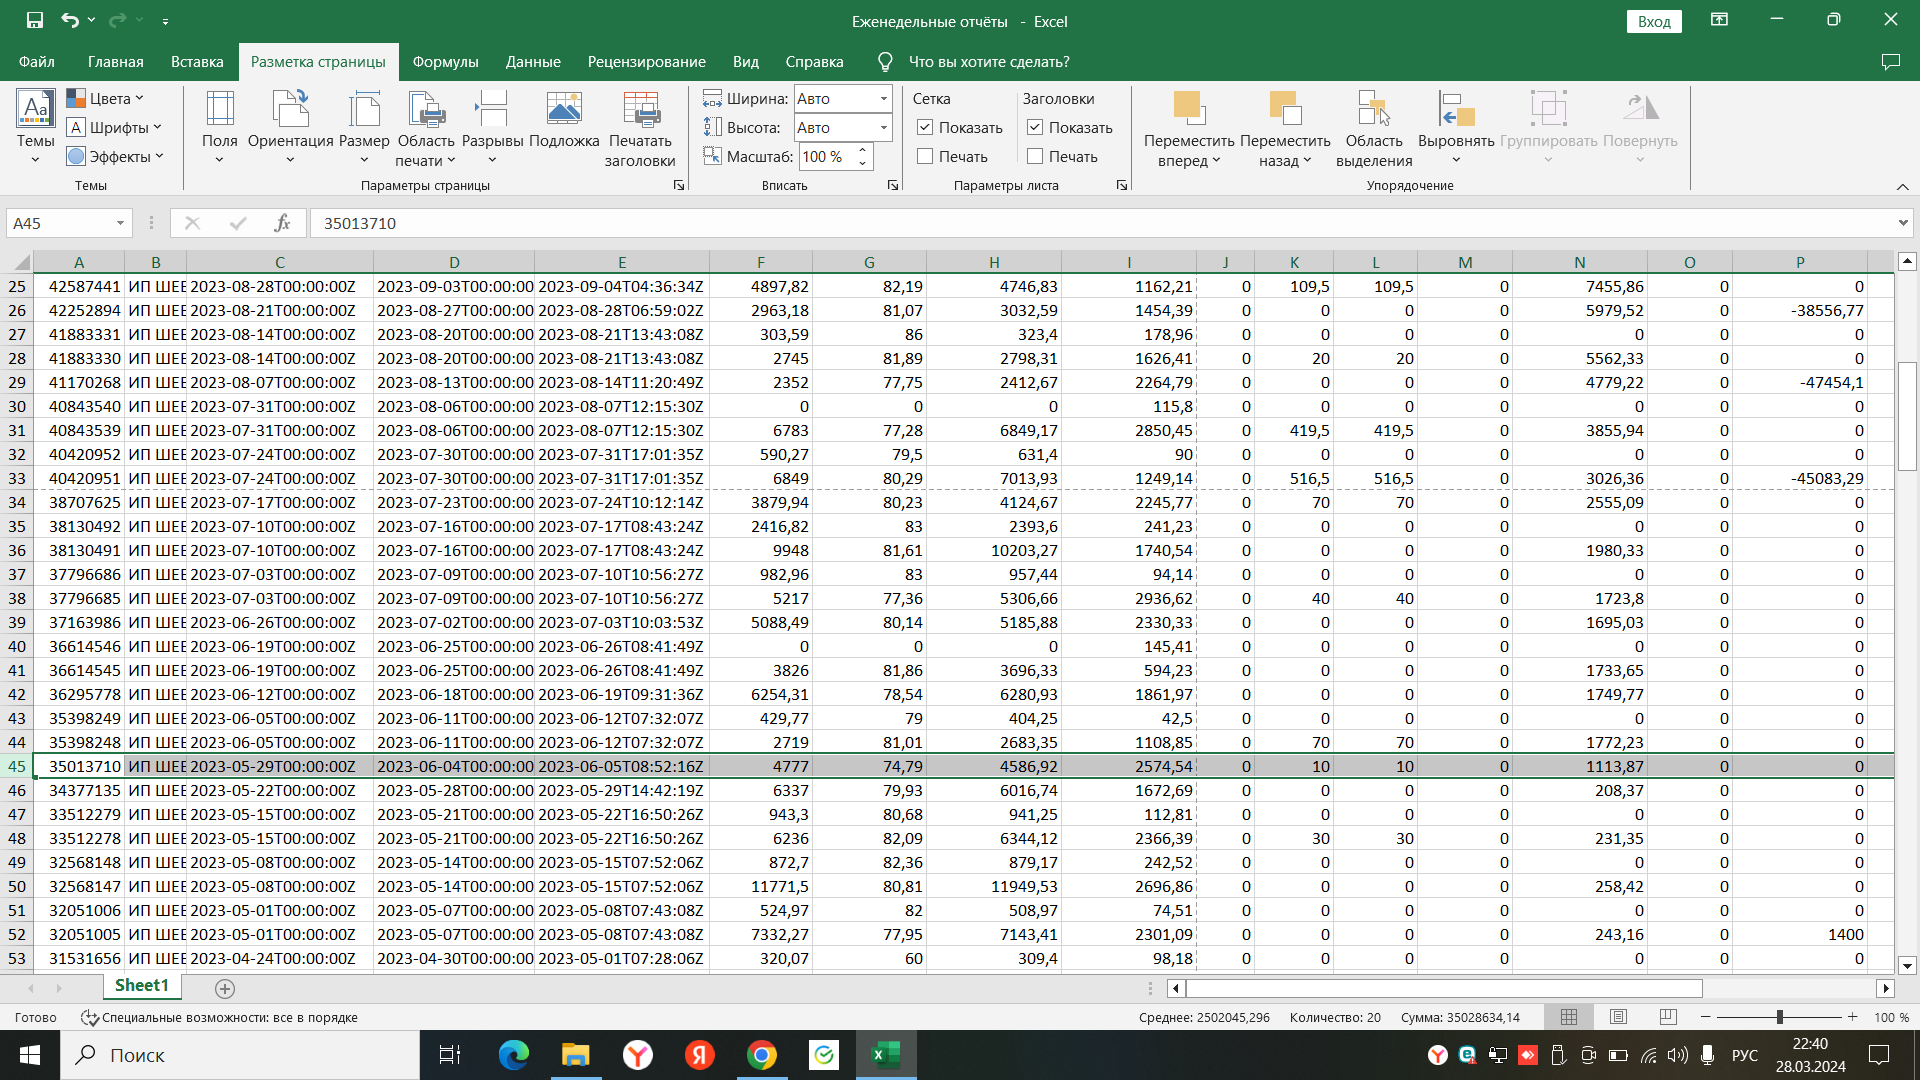Image resolution: width=1920 pixels, height=1080 pixels.
Task: Switch to the Рецензирование tab
Action: [646, 62]
